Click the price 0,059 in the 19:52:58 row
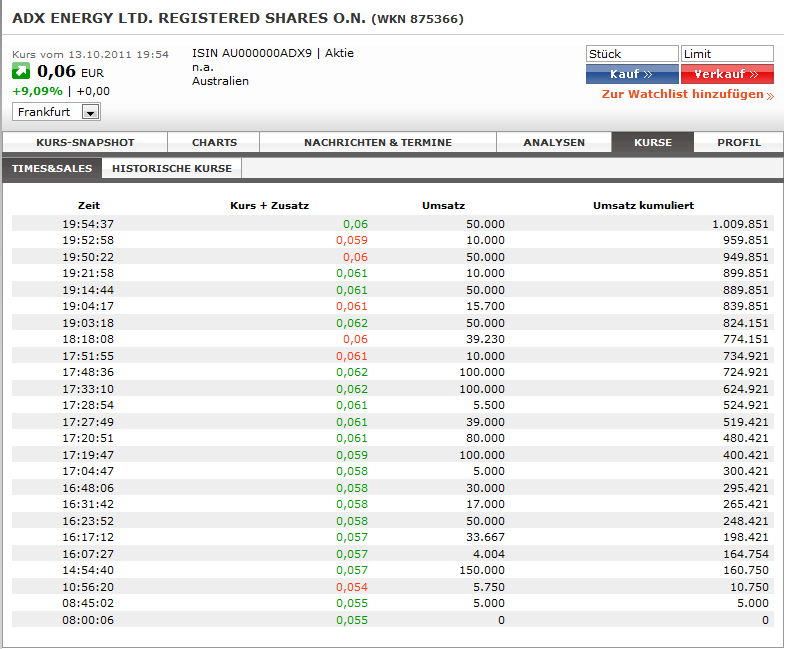This screenshot has height=649, width=787. [352, 240]
